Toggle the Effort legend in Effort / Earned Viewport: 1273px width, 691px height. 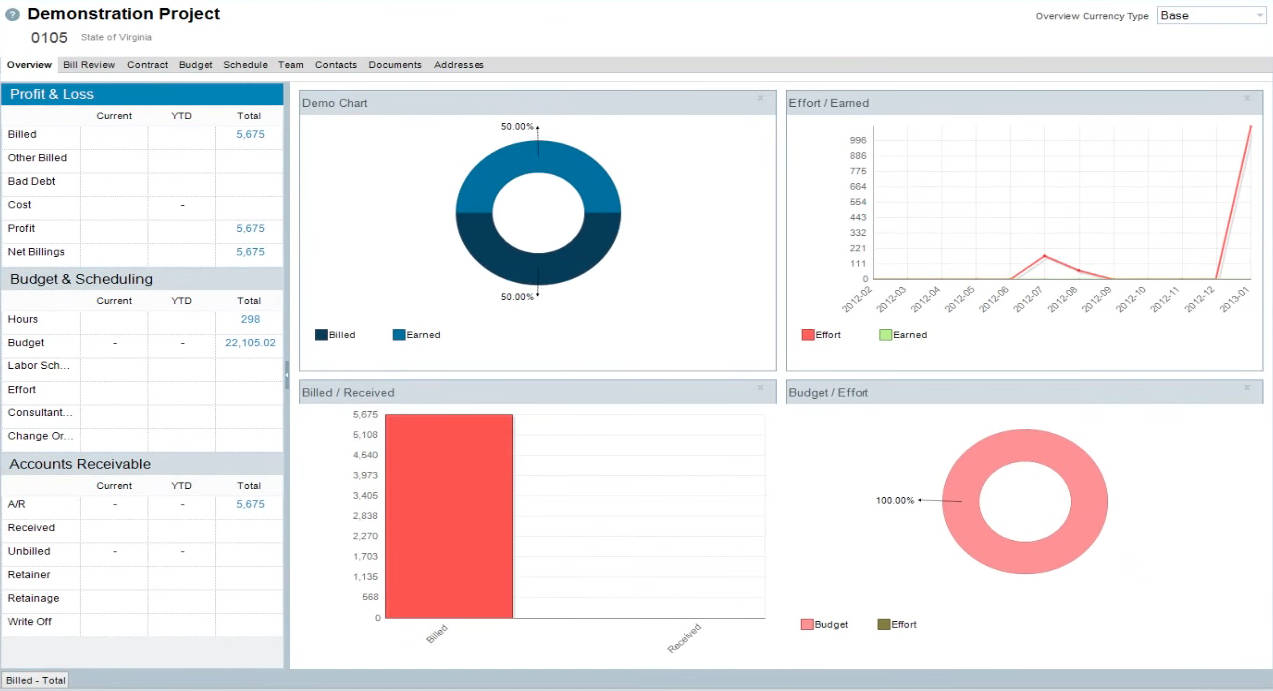click(x=821, y=335)
